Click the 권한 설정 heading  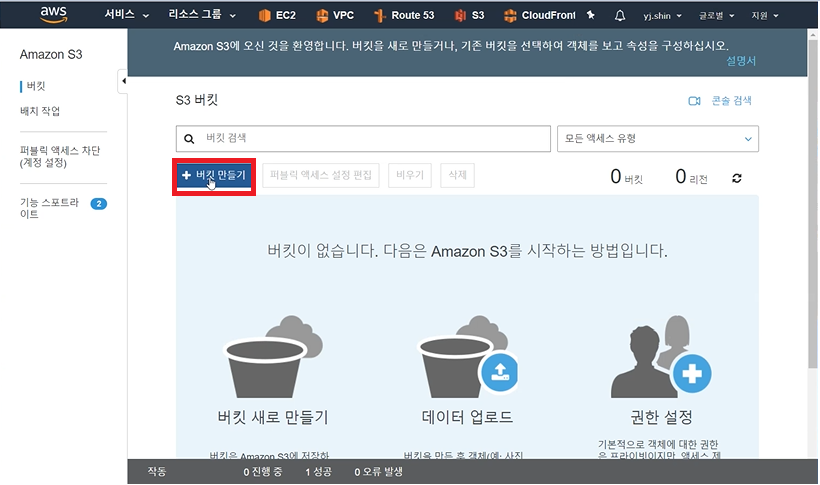661,417
